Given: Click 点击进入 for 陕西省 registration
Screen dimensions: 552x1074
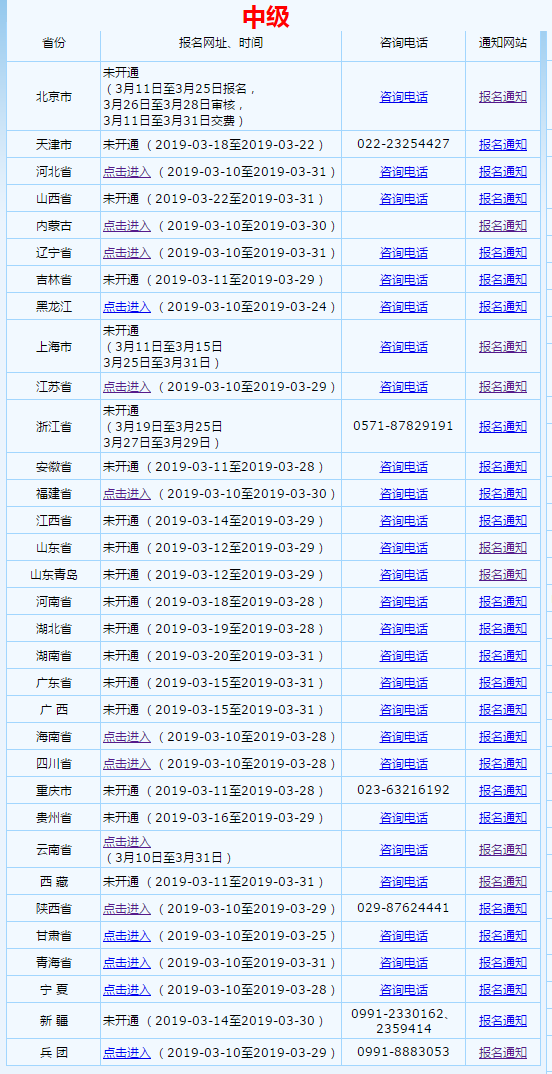Looking at the screenshot, I should click(127, 909).
